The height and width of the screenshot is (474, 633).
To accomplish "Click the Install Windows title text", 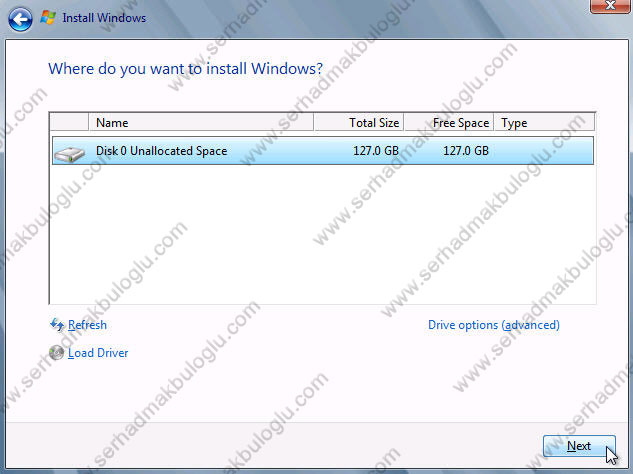I will click(x=104, y=18).
